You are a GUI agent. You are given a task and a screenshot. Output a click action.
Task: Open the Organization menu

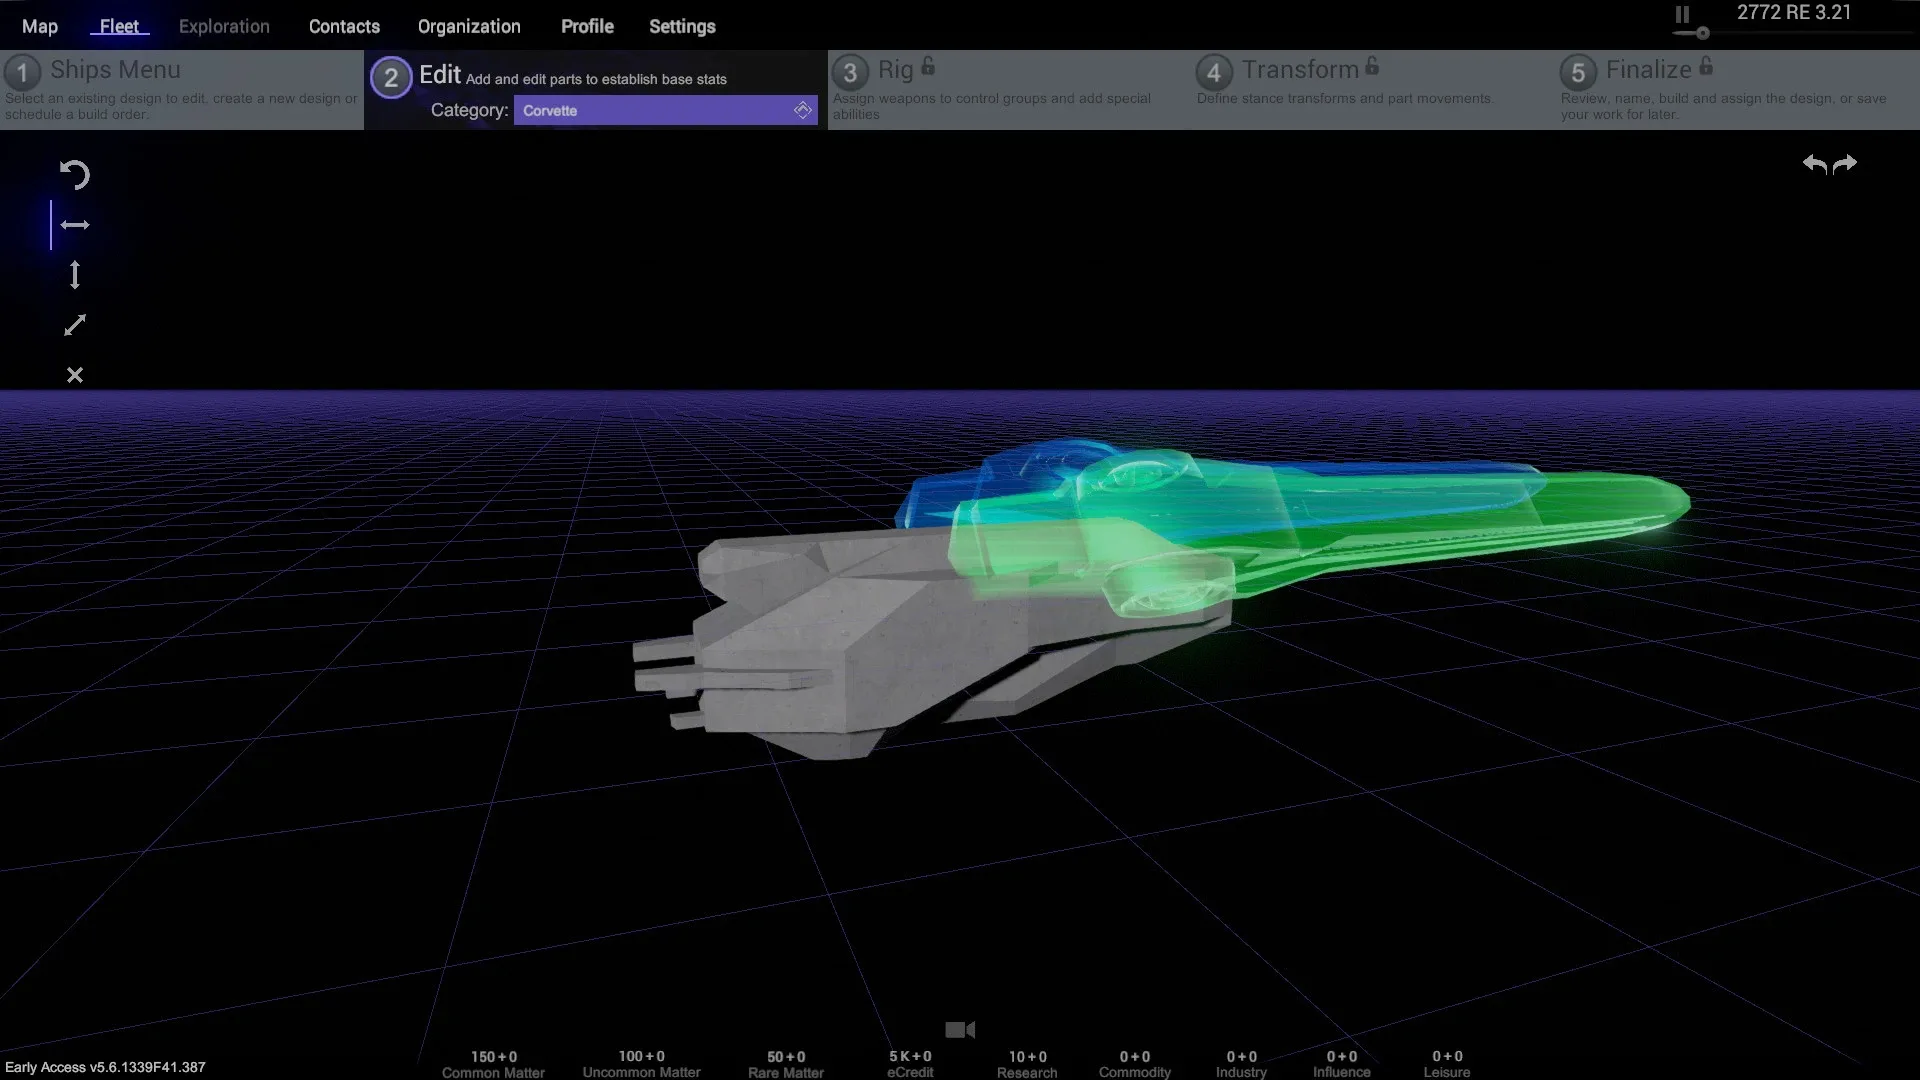[x=469, y=27]
